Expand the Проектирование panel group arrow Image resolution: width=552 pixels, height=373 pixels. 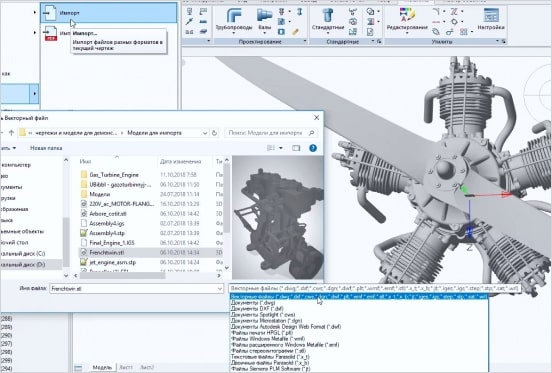[305, 42]
